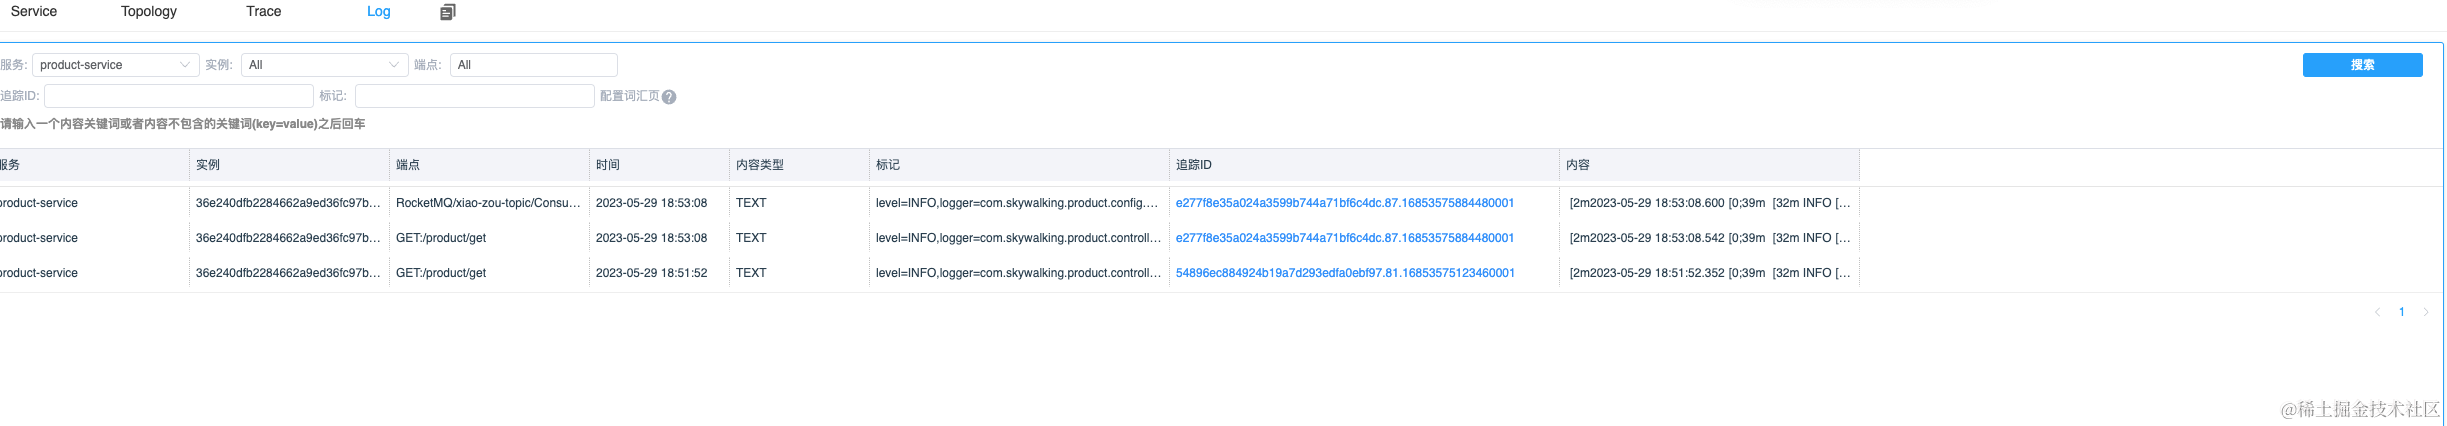Go to the previous page arrow

click(2377, 312)
